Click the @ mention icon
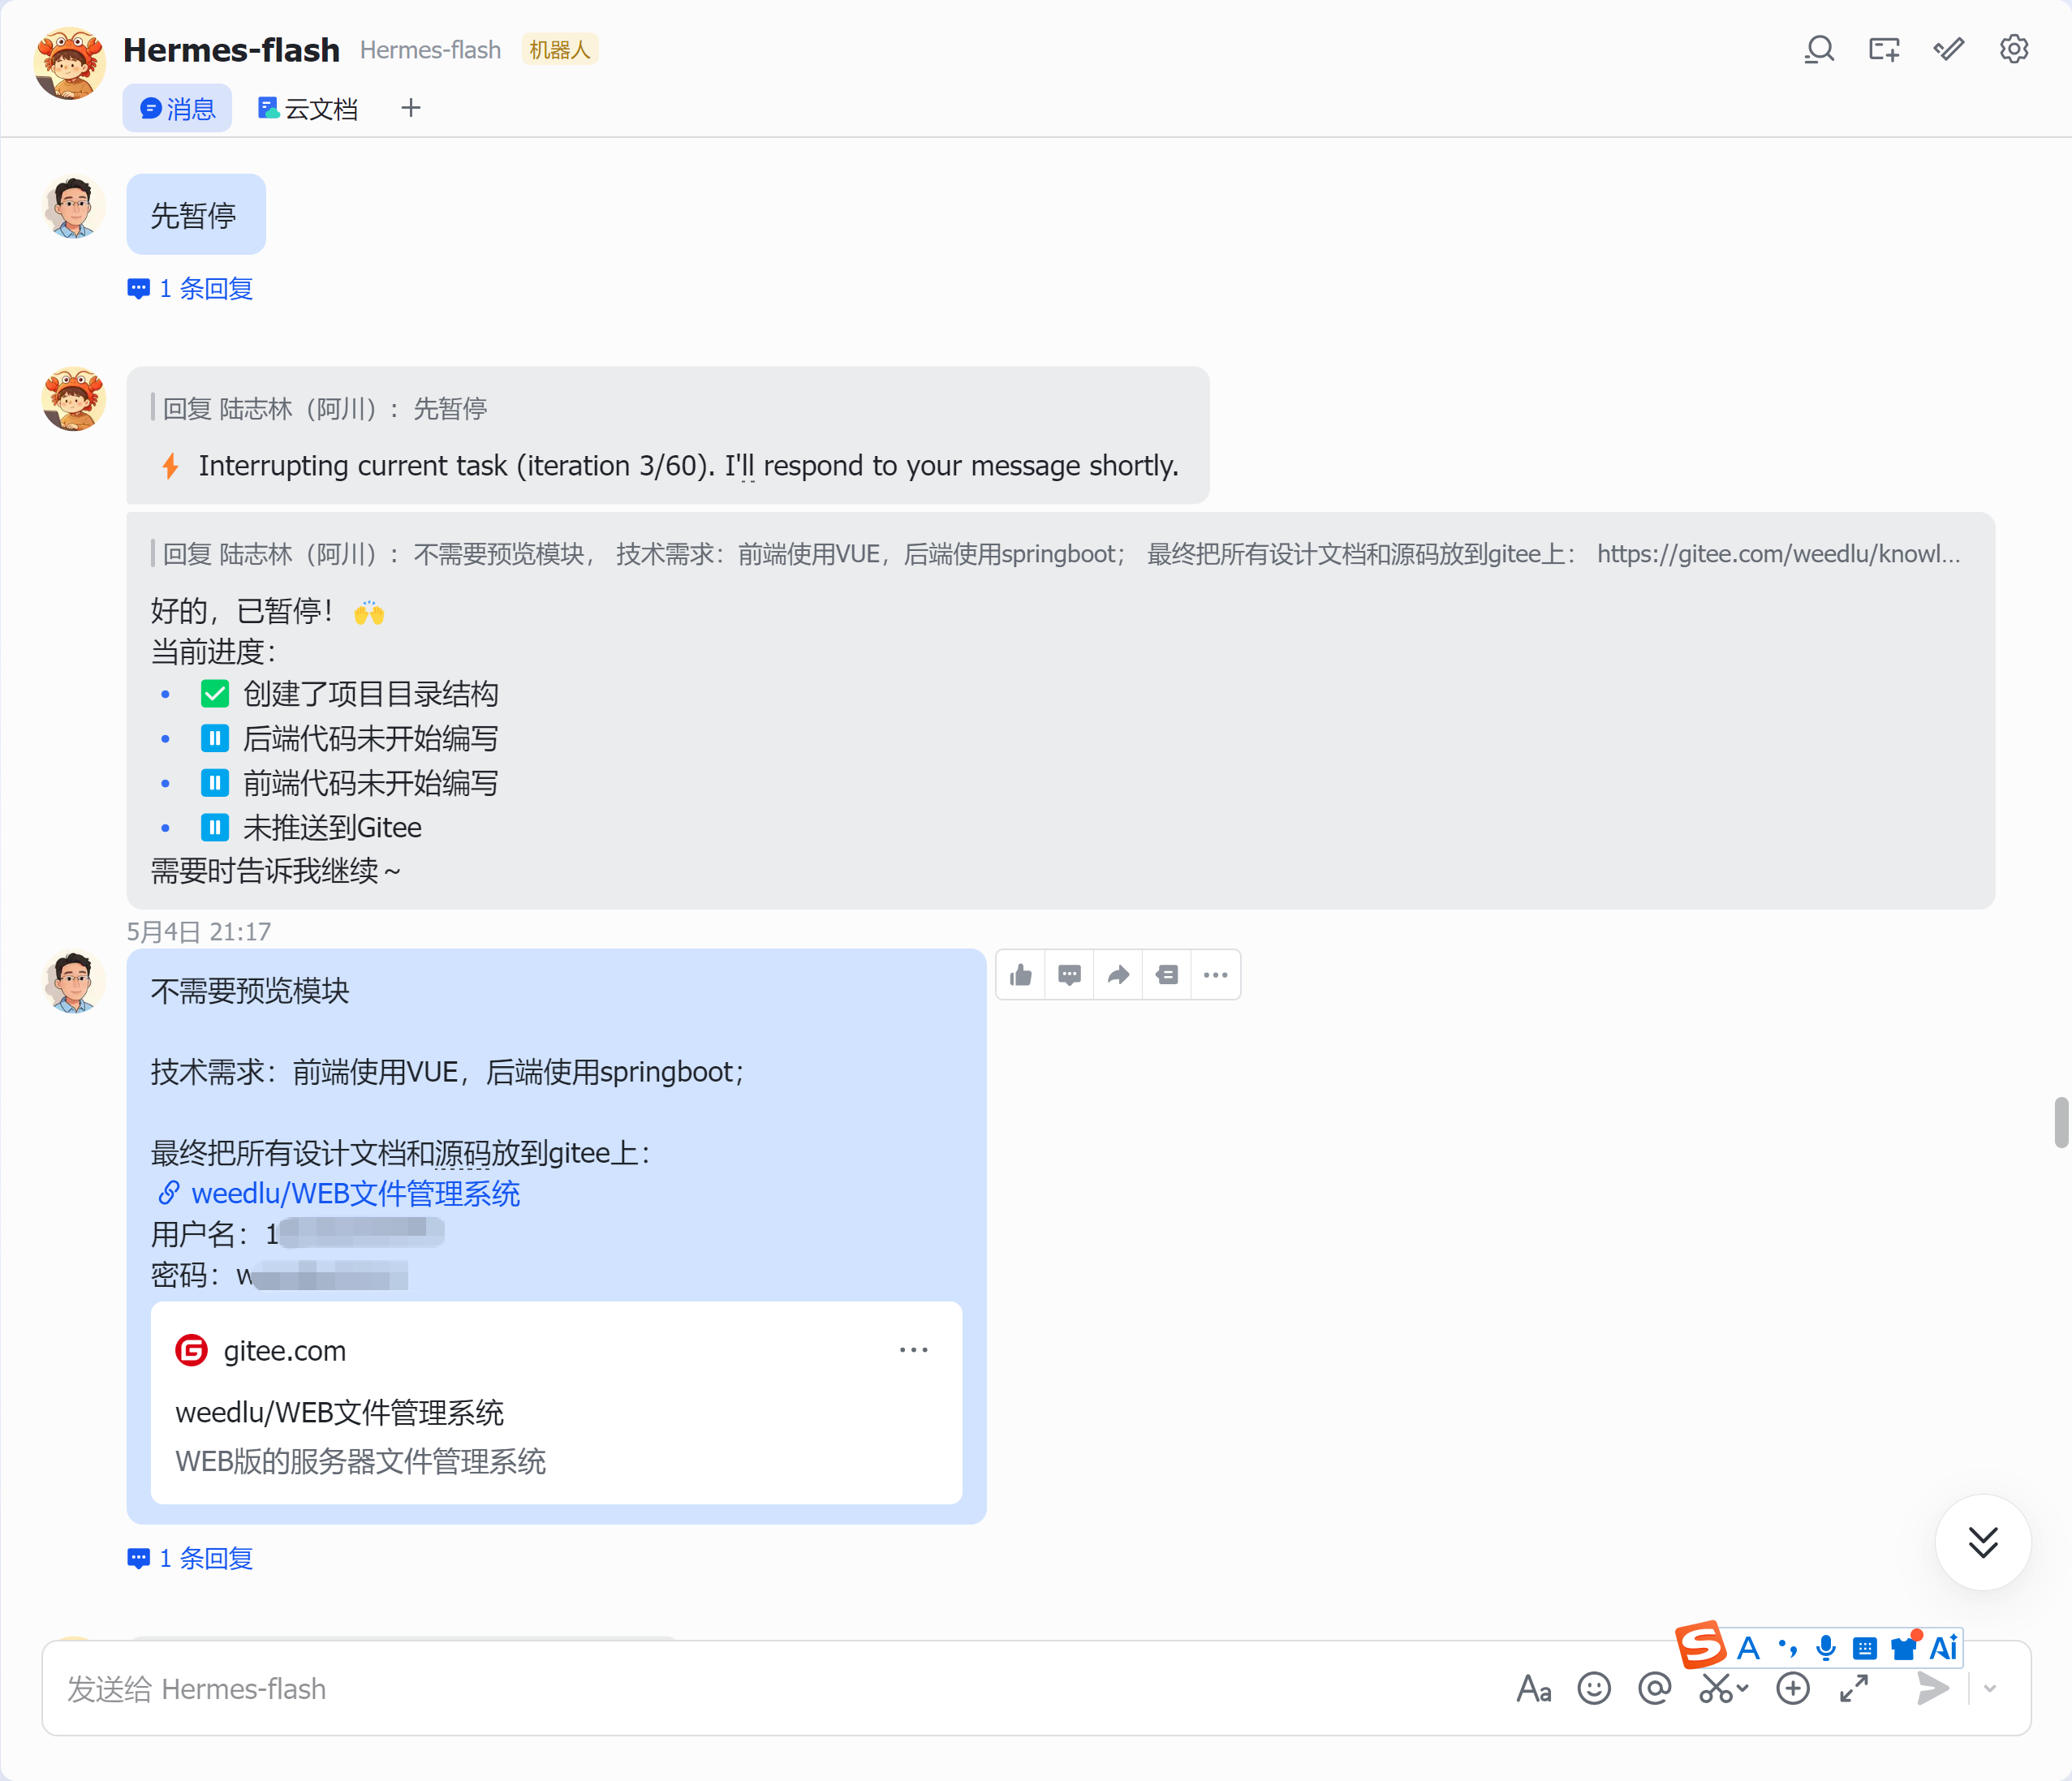 tap(1655, 1689)
